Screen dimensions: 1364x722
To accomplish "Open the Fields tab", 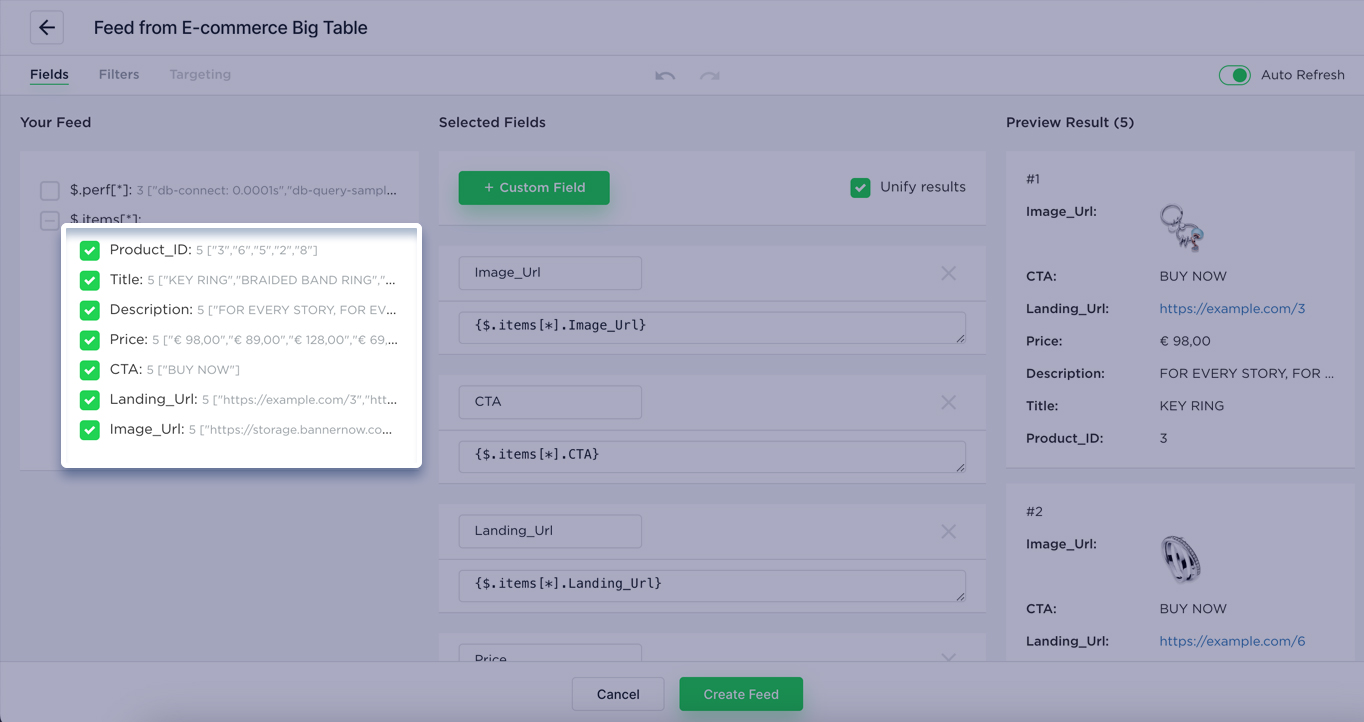I will tap(49, 74).
